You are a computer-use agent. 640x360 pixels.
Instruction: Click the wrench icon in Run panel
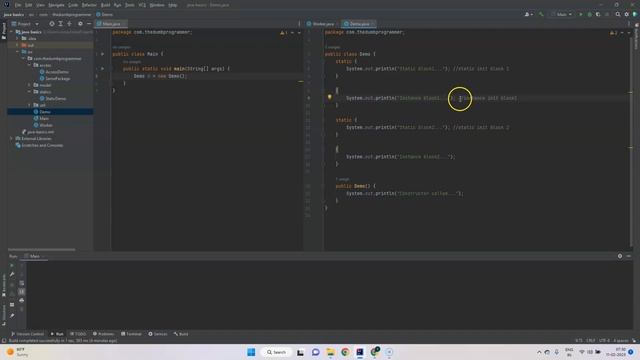click(12, 274)
